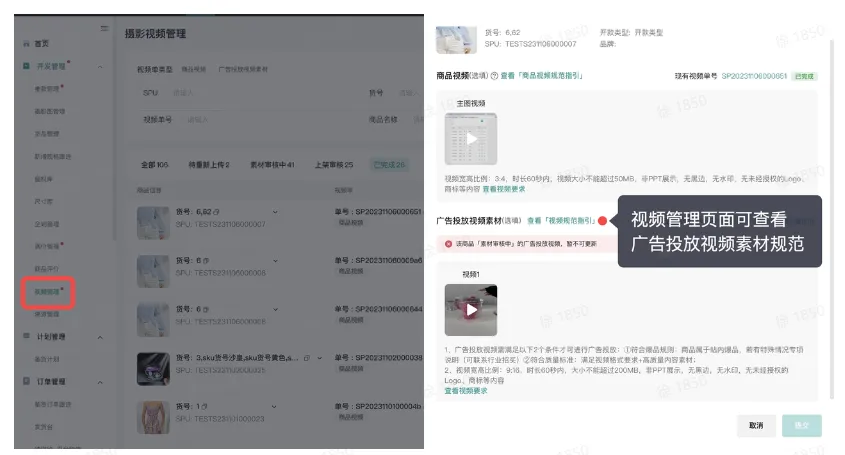Click the 摄影视频管理 page title
The height and width of the screenshot is (455, 845).
(x=155, y=33)
